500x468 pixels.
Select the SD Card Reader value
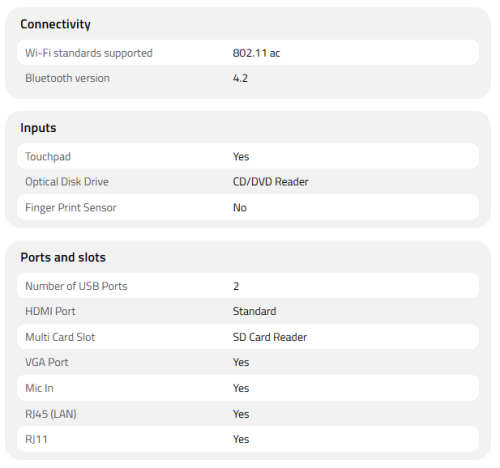point(270,337)
